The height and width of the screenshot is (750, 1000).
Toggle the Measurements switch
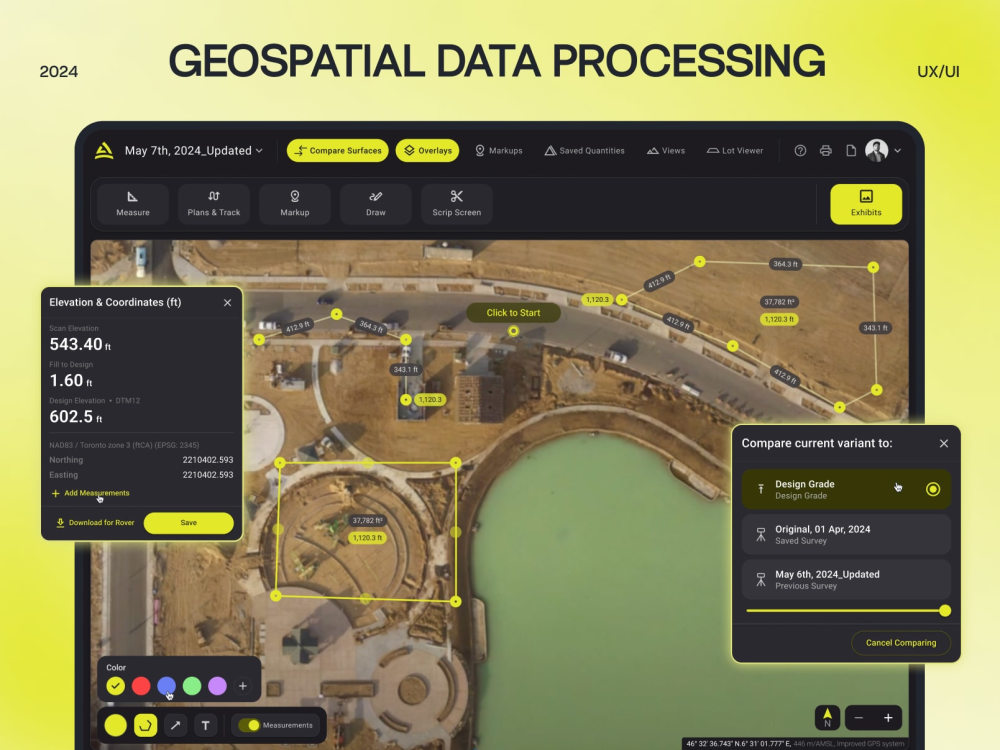click(x=249, y=725)
